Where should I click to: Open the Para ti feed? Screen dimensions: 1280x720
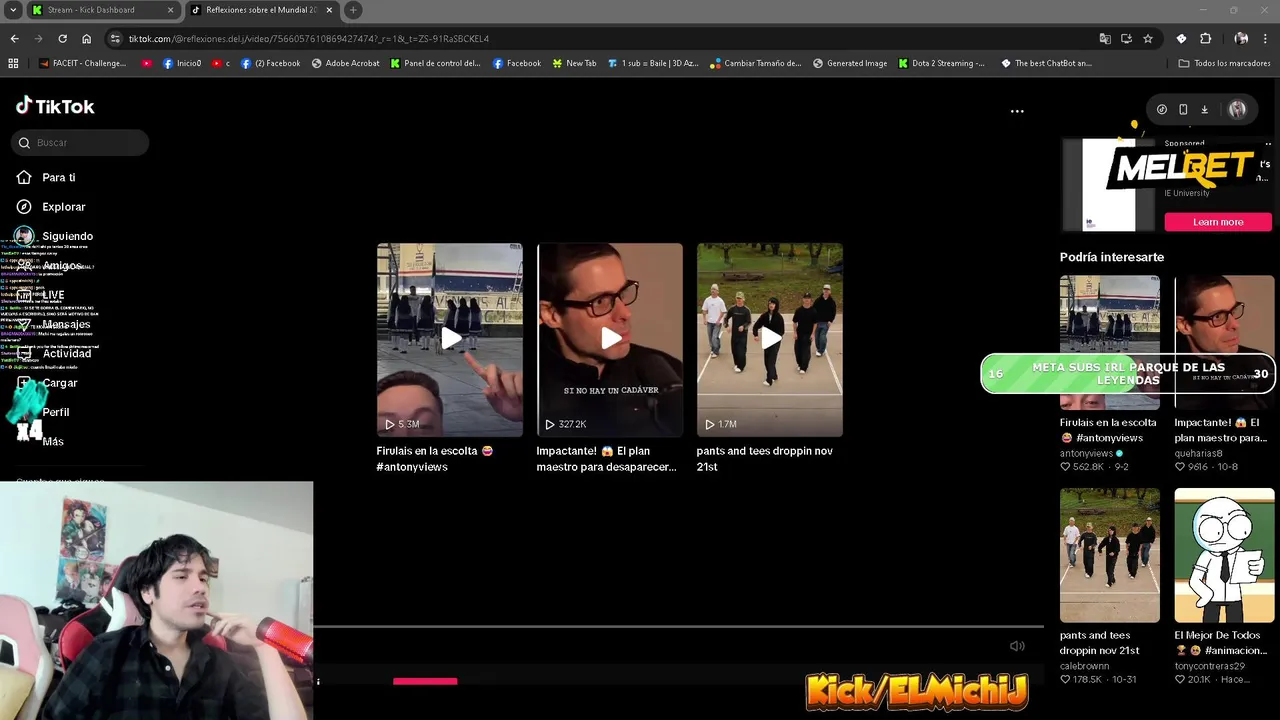point(59,177)
